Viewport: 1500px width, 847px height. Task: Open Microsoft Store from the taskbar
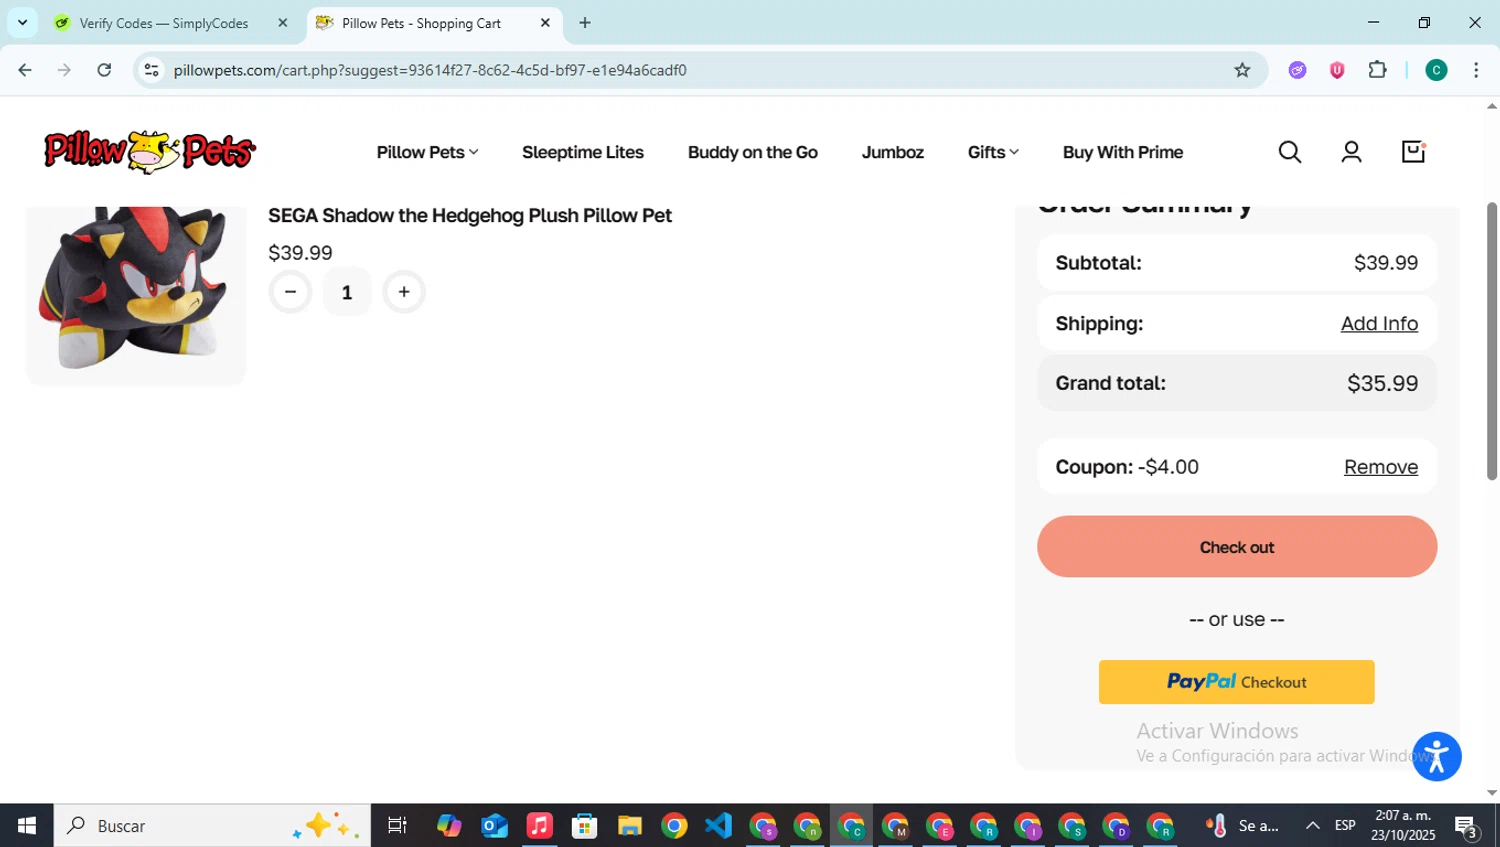click(584, 826)
